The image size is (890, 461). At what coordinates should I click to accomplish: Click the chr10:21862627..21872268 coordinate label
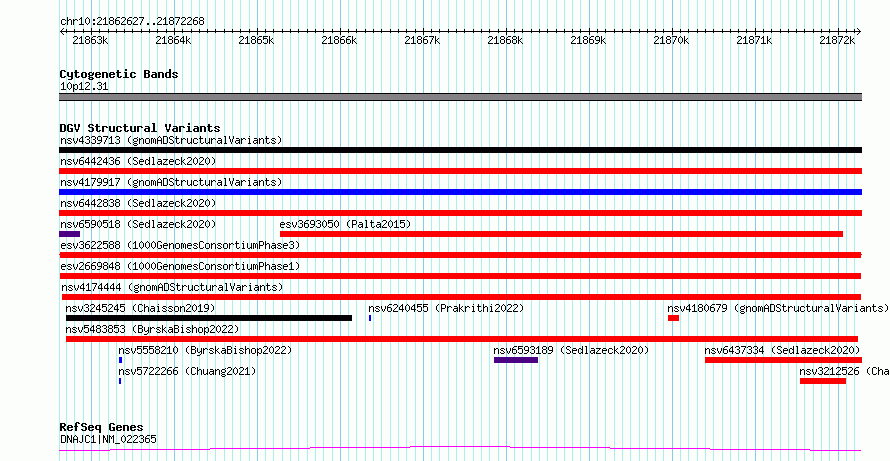click(x=132, y=21)
